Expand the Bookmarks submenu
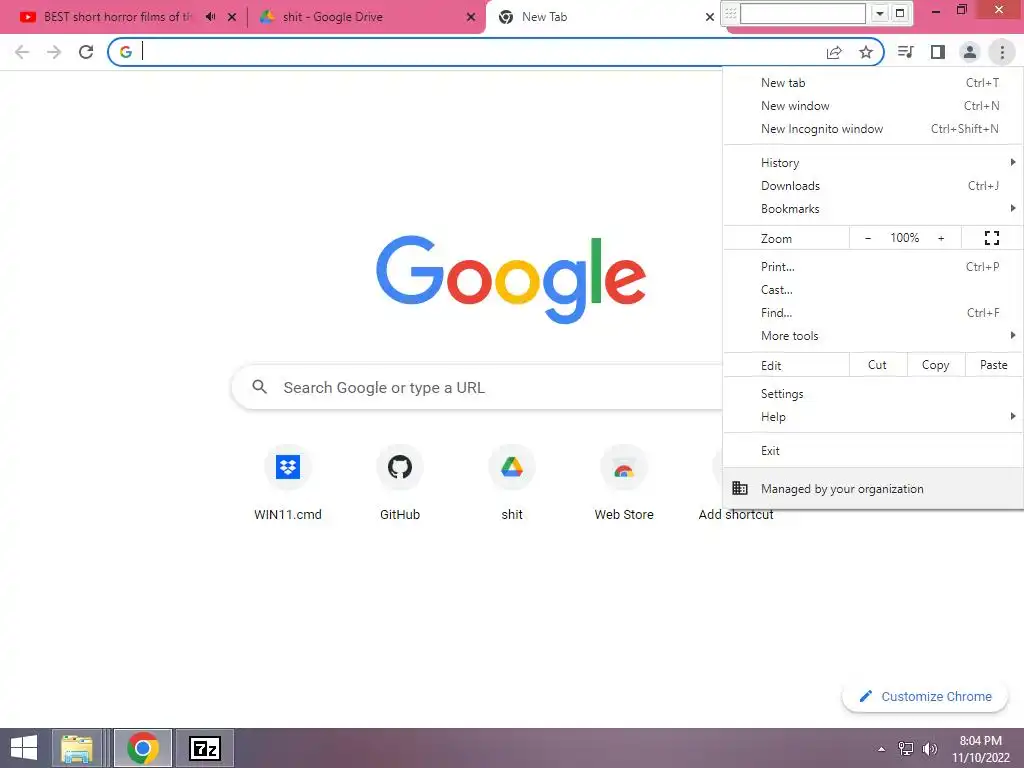Image resolution: width=1024 pixels, height=768 pixels. (873, 208)
